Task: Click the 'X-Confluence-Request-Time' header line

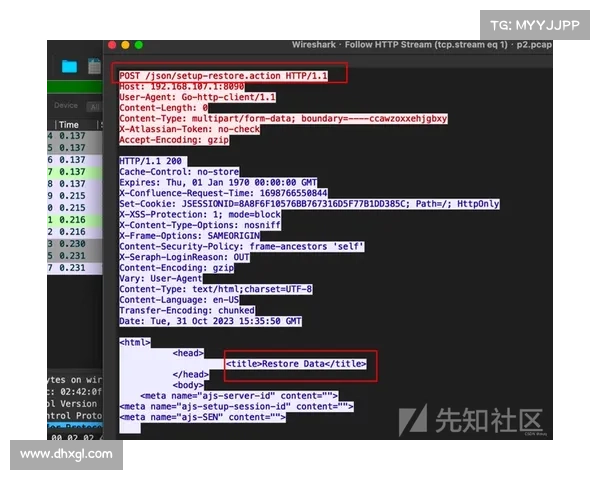Action: (x=223, y=193)
